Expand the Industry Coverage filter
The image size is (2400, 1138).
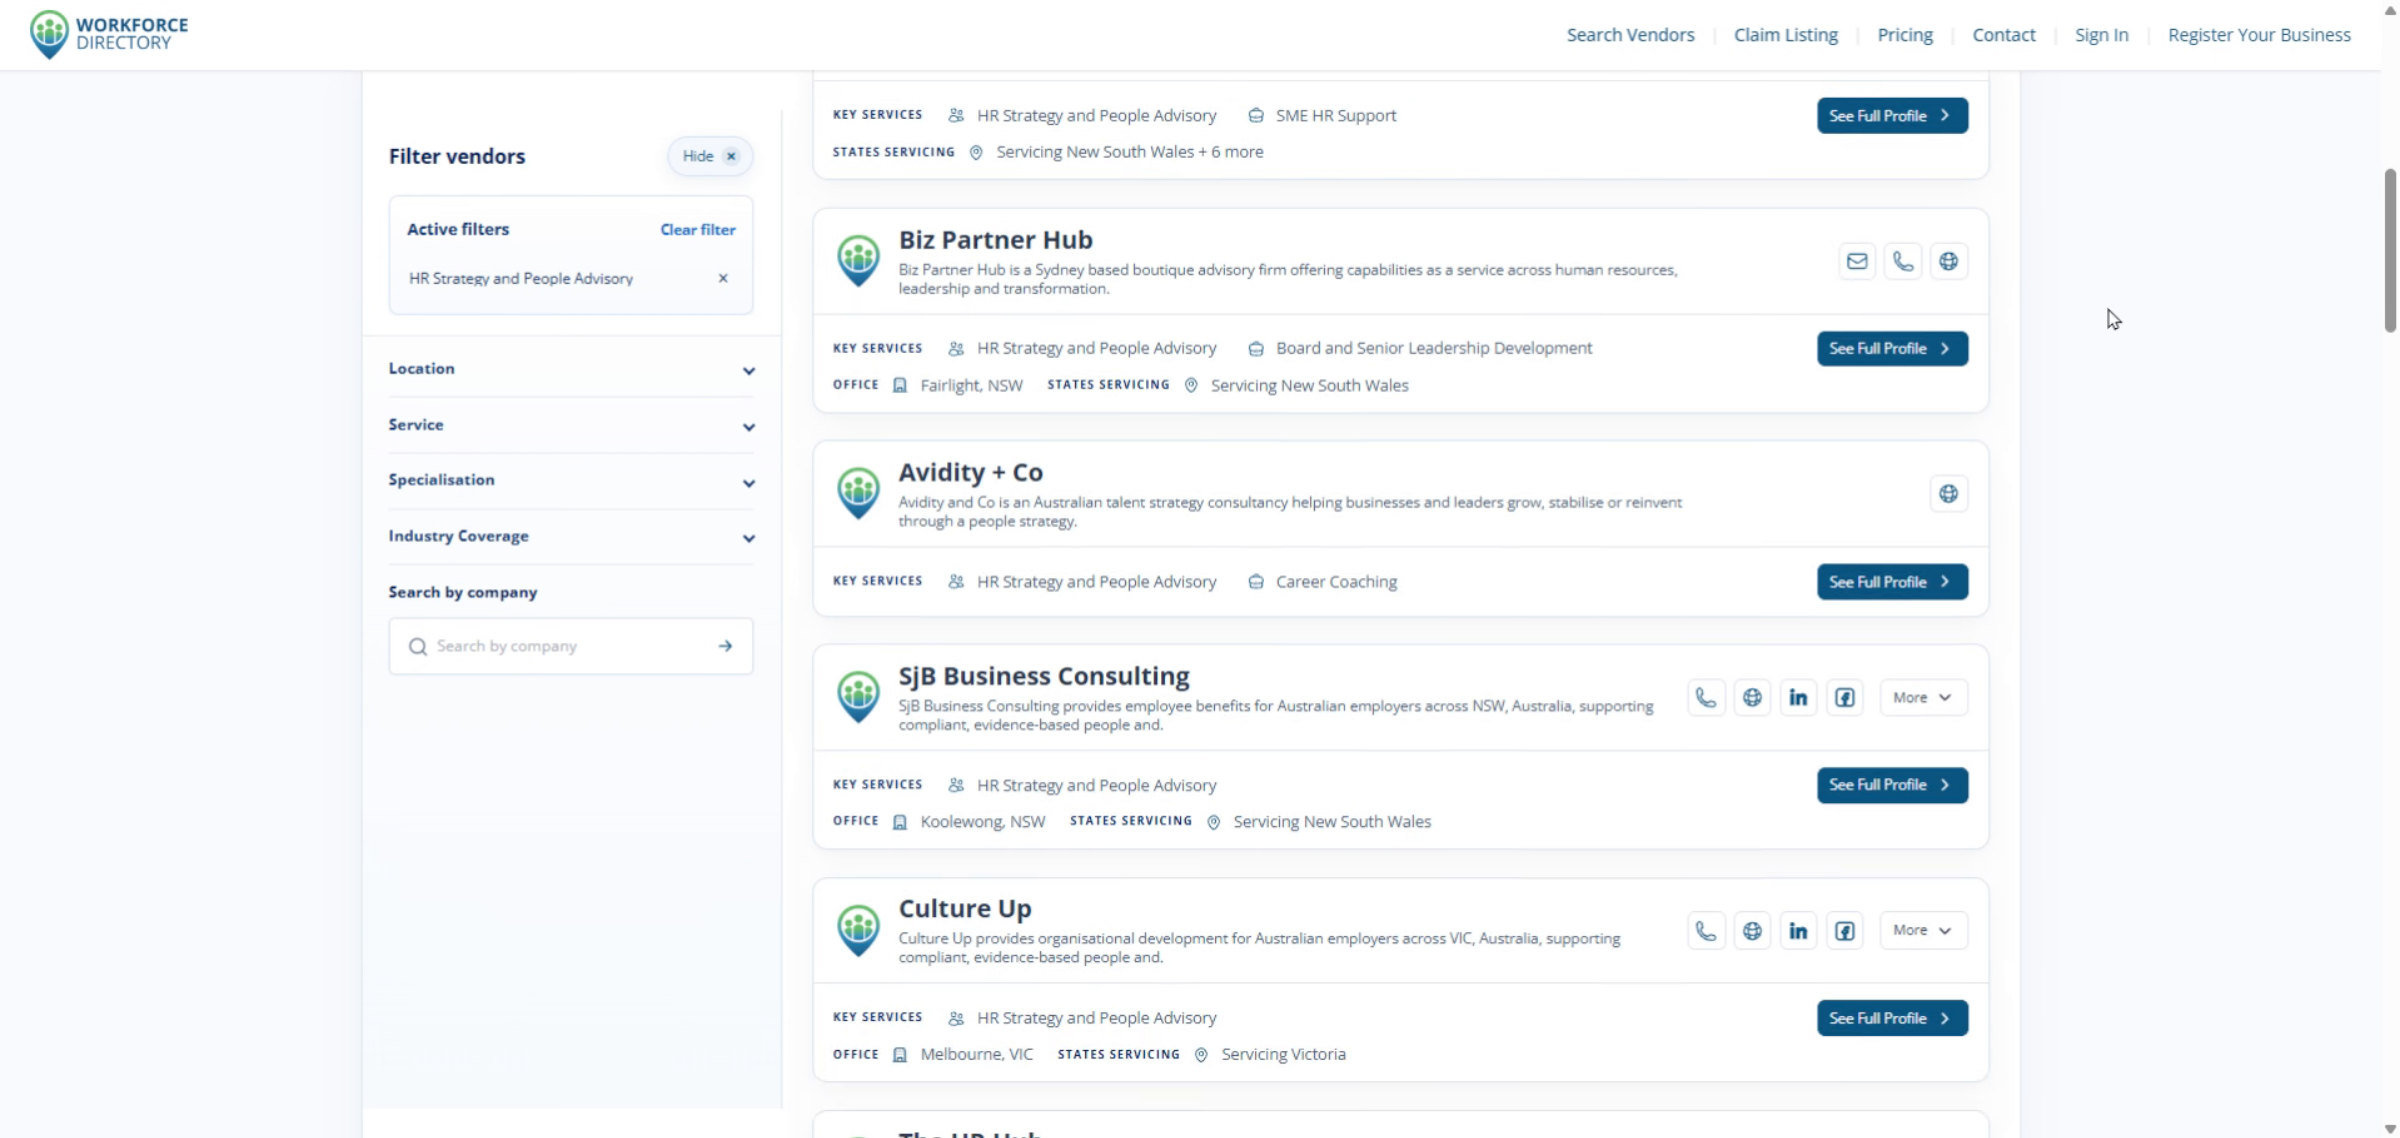[x=571, y=537]
